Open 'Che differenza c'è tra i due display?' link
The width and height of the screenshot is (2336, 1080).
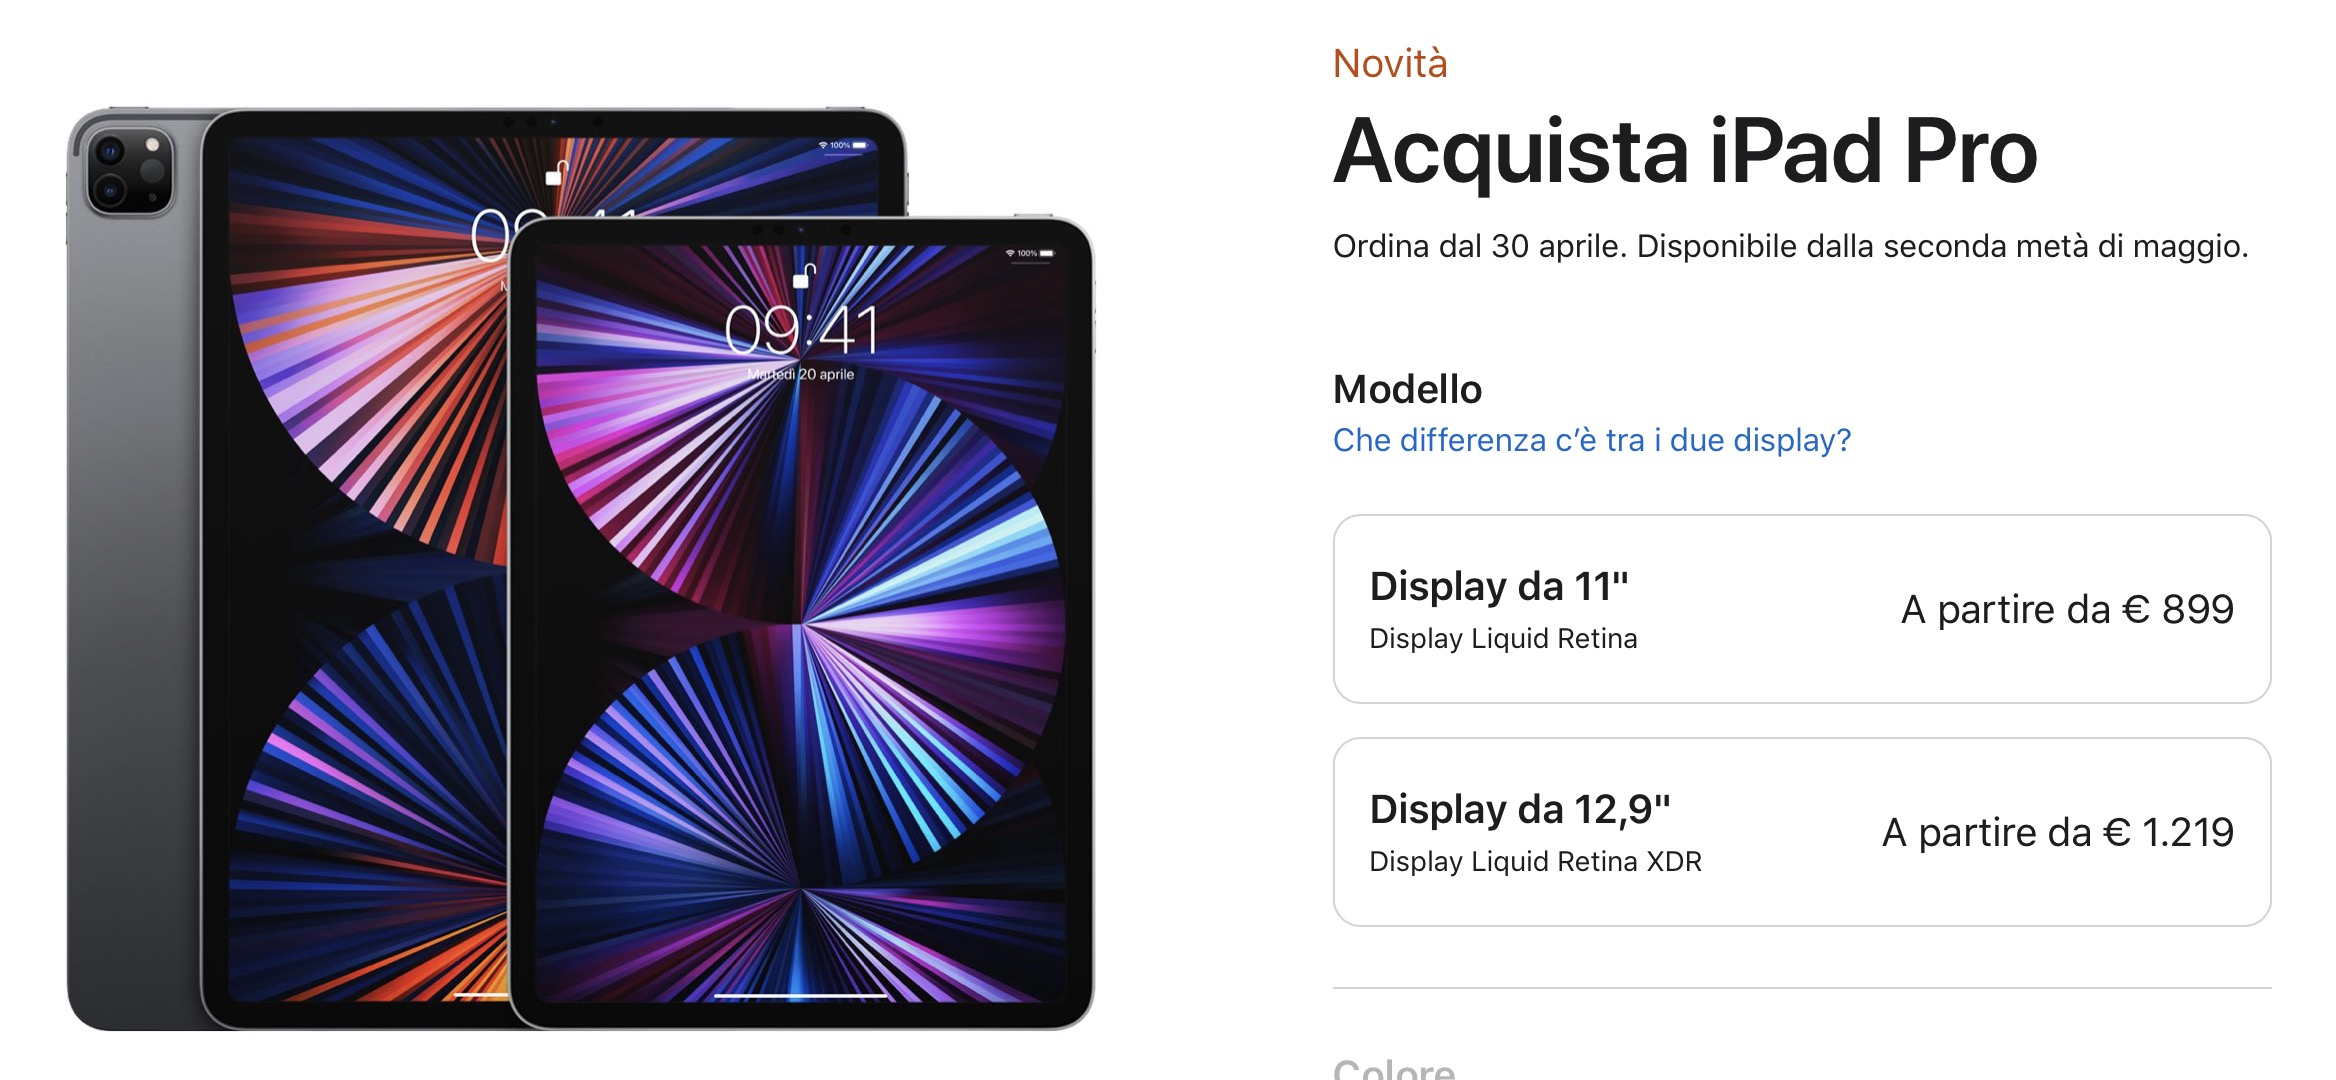(1592, 440)
